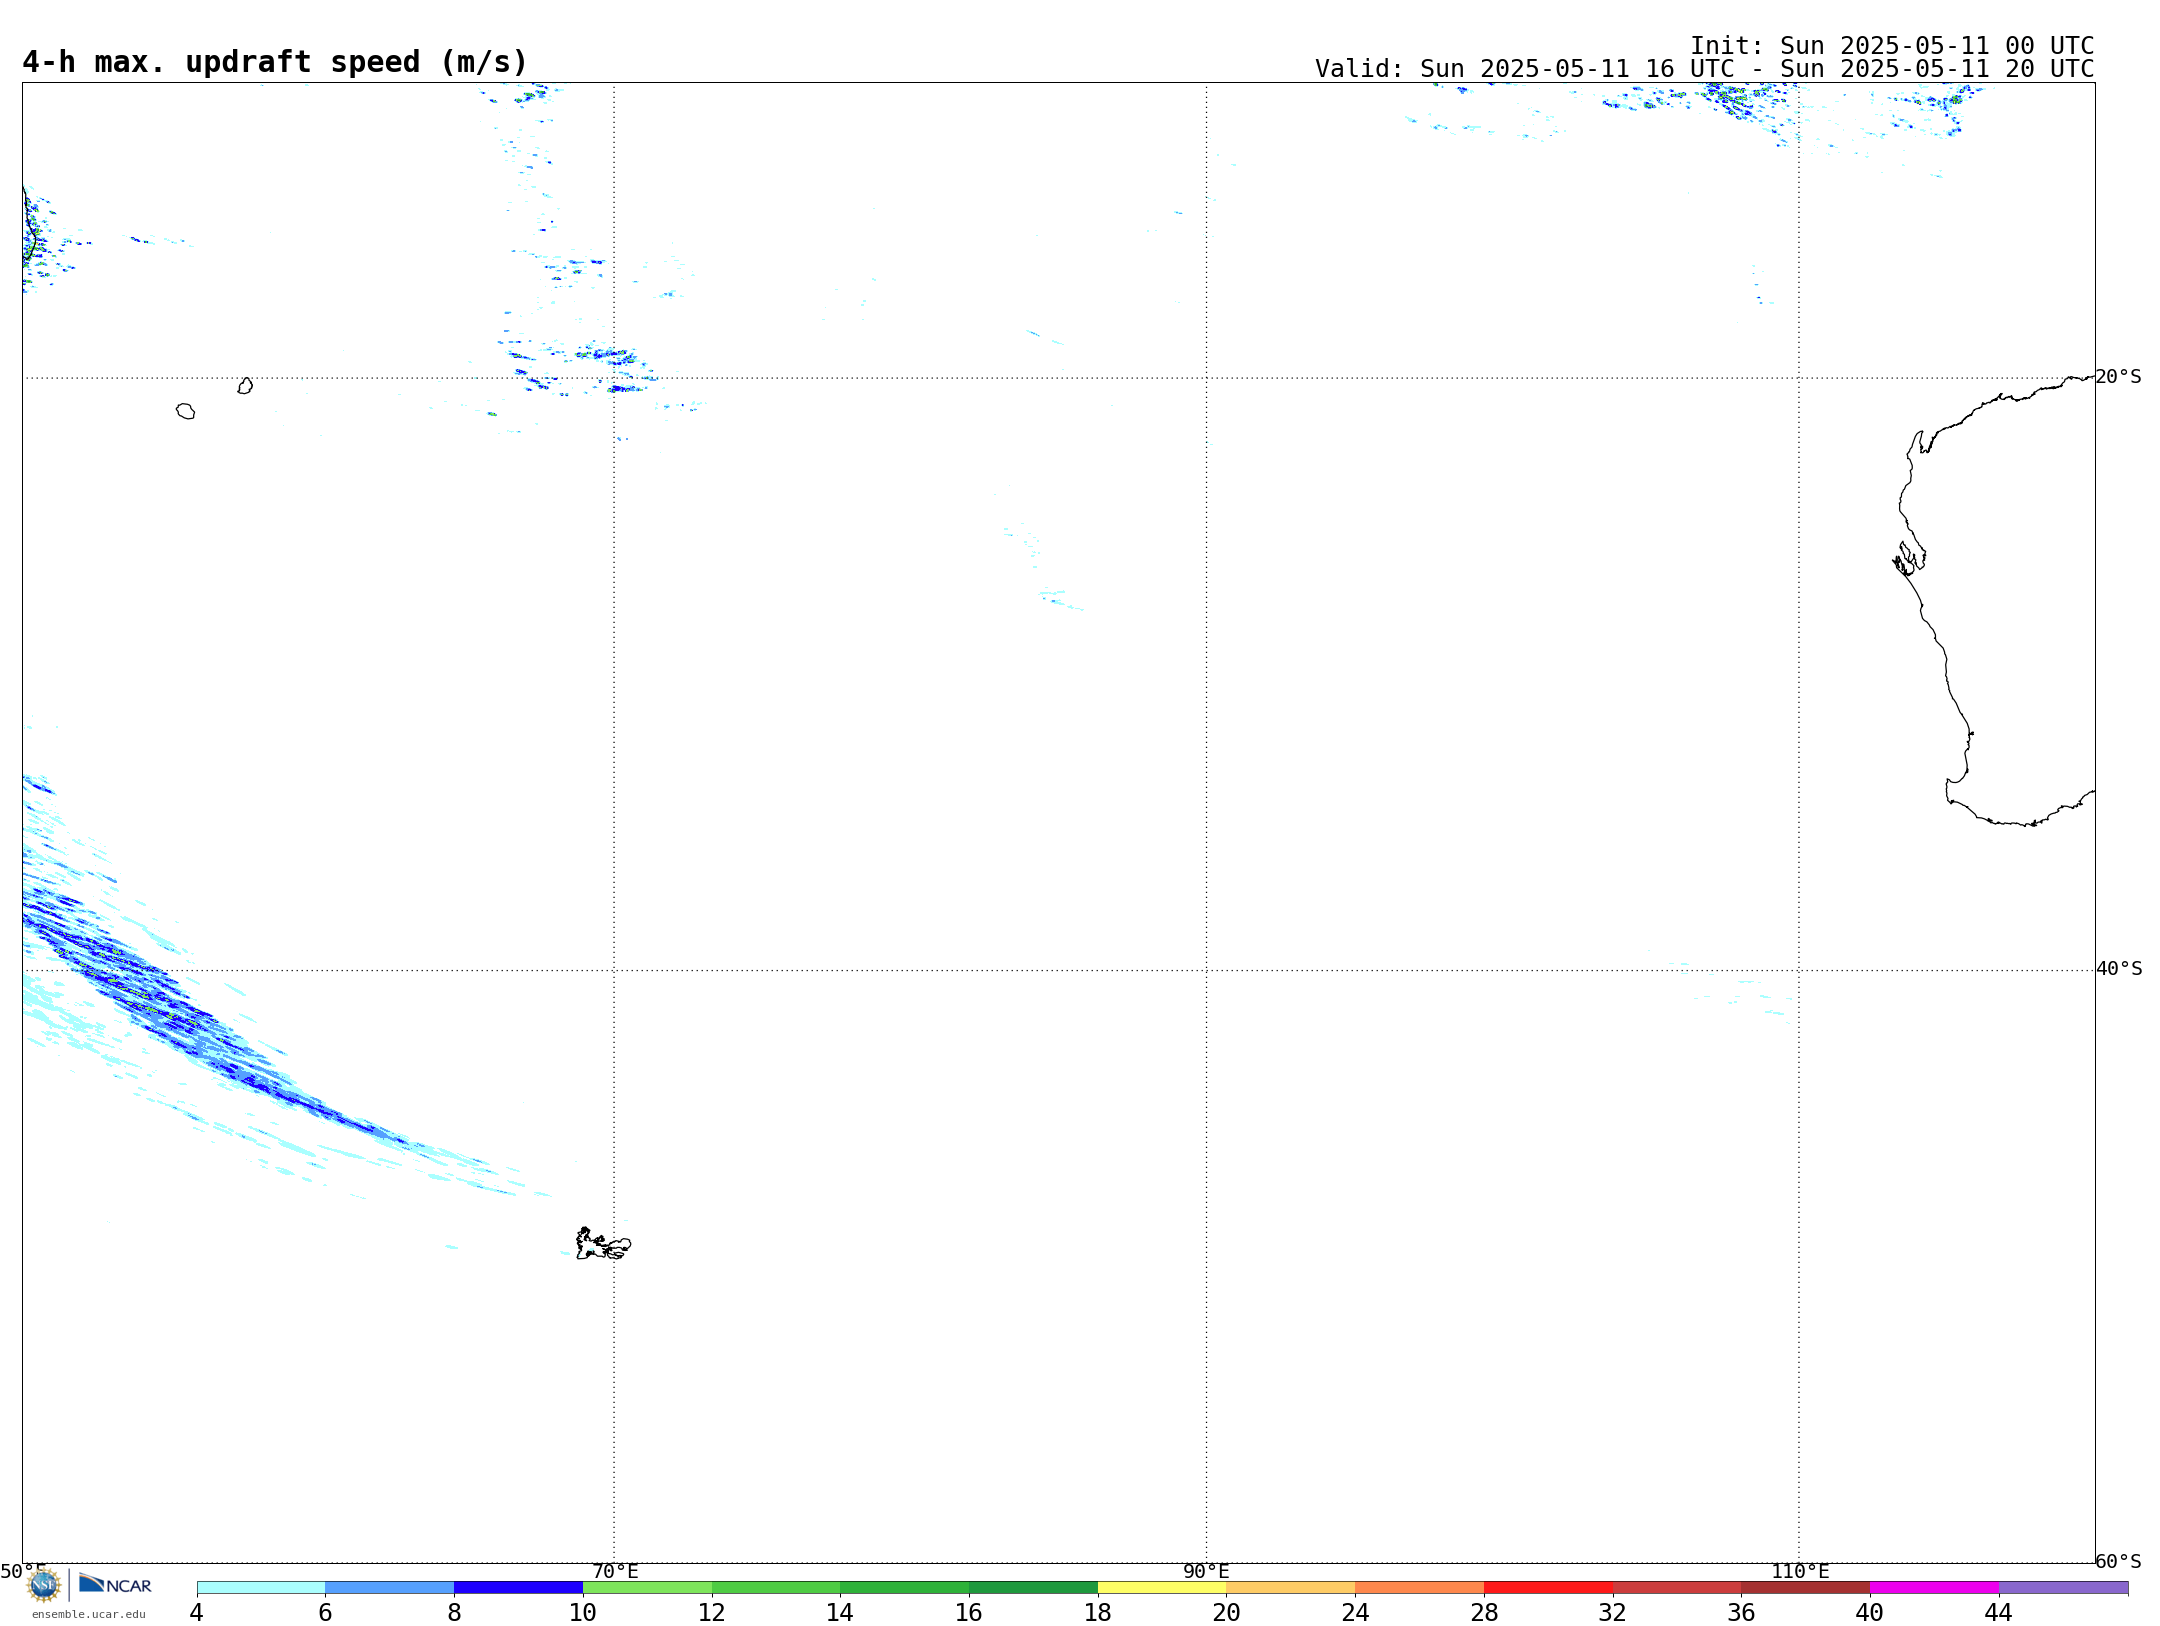Click the 70°E longitude label
Screen dimensions: 2160x1626
[x=615, y=1572]
